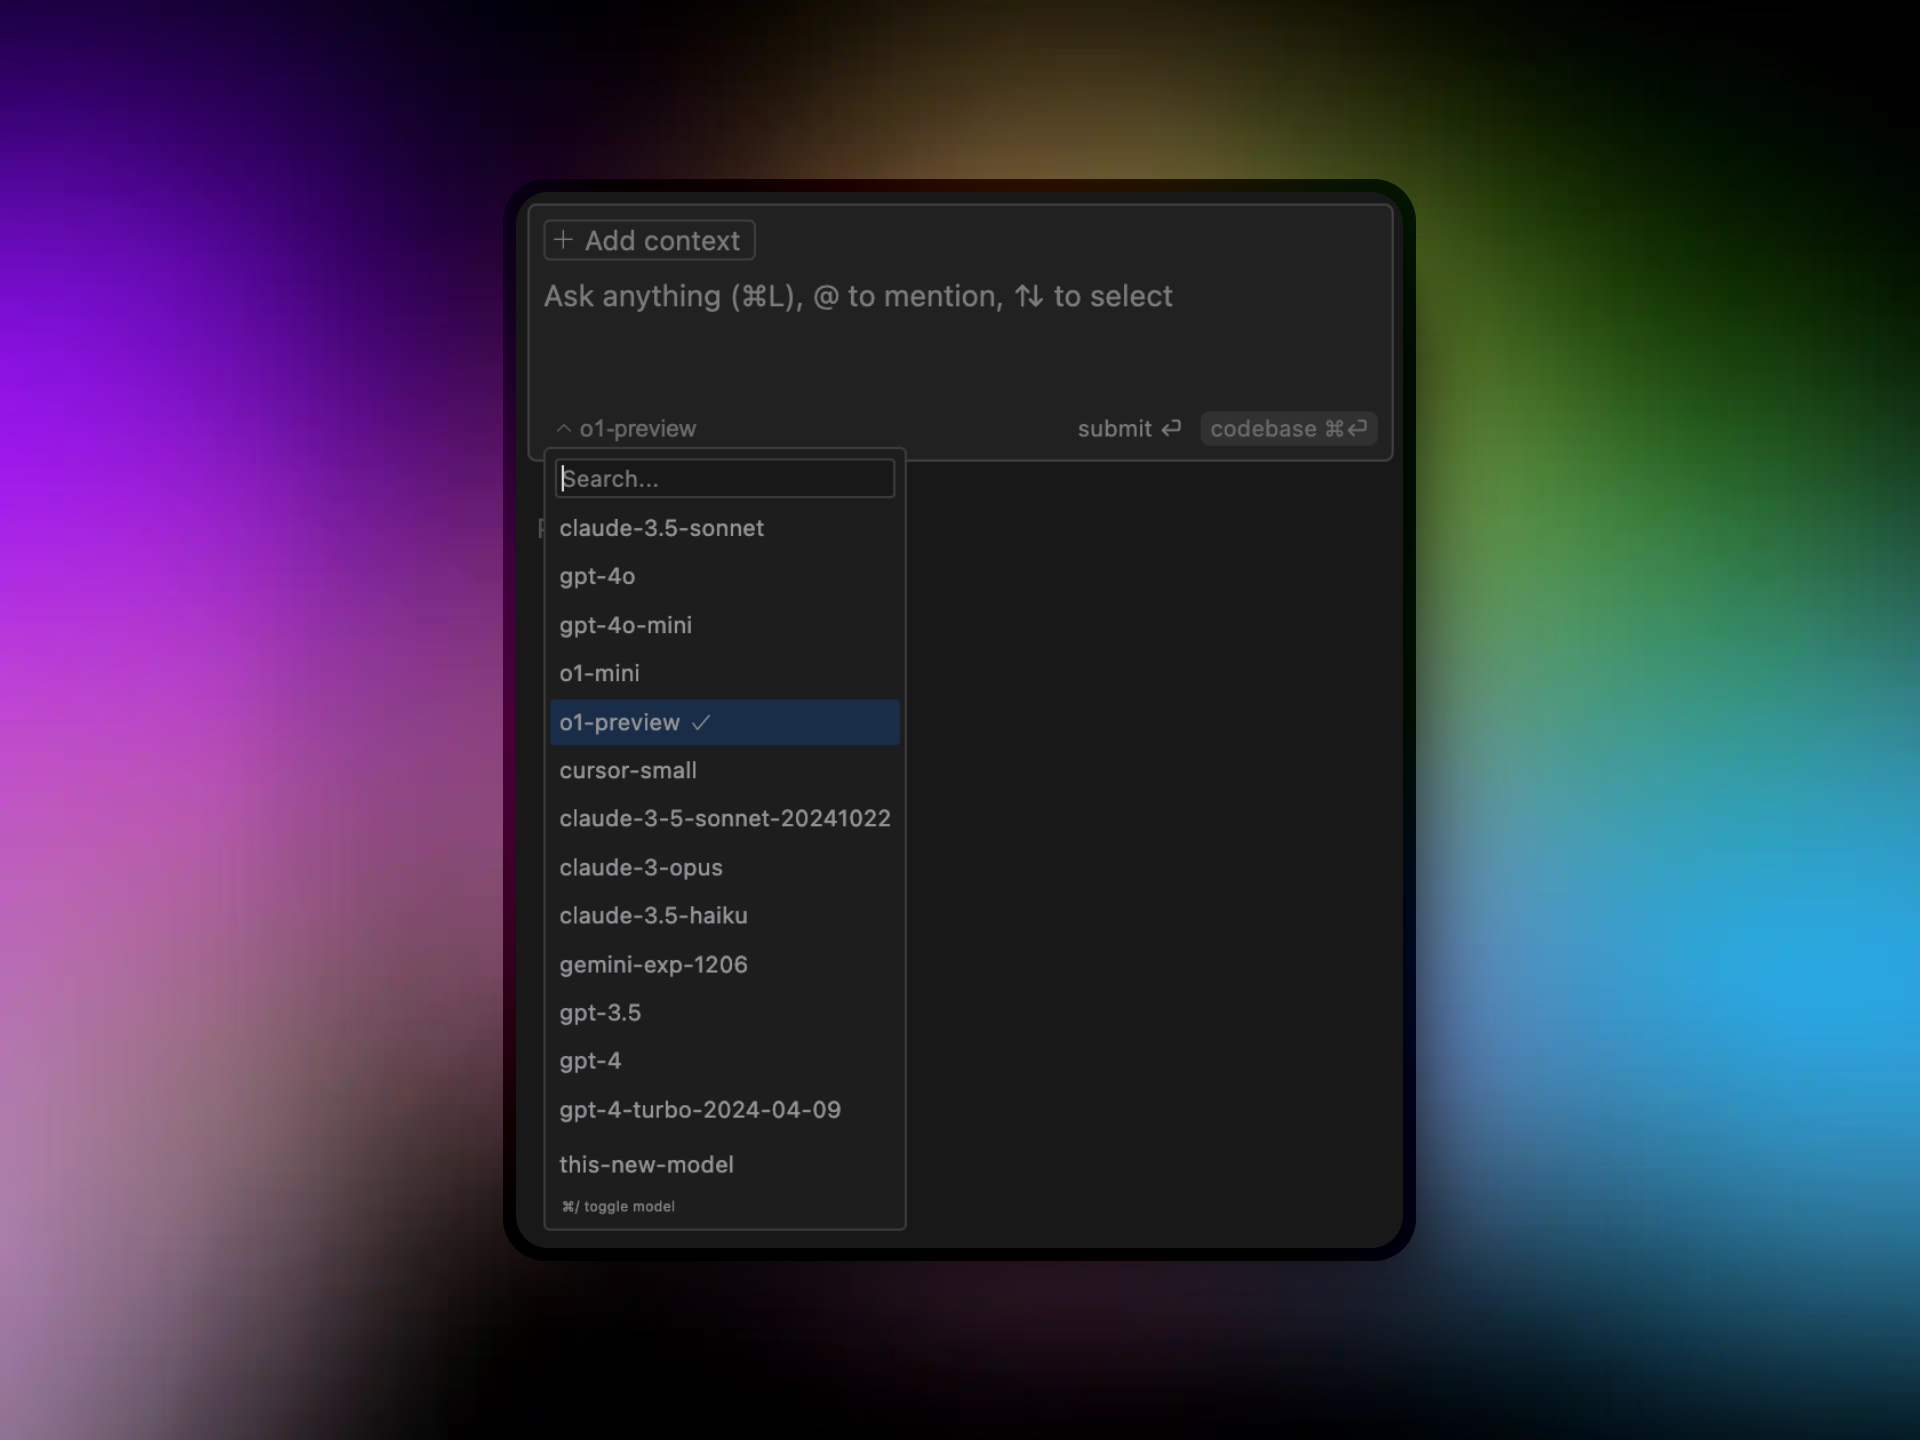This screenshot has height=1440, width=1920.
Task: Click the toggle model shortcut hint
Action: [x=618, y=1207]
